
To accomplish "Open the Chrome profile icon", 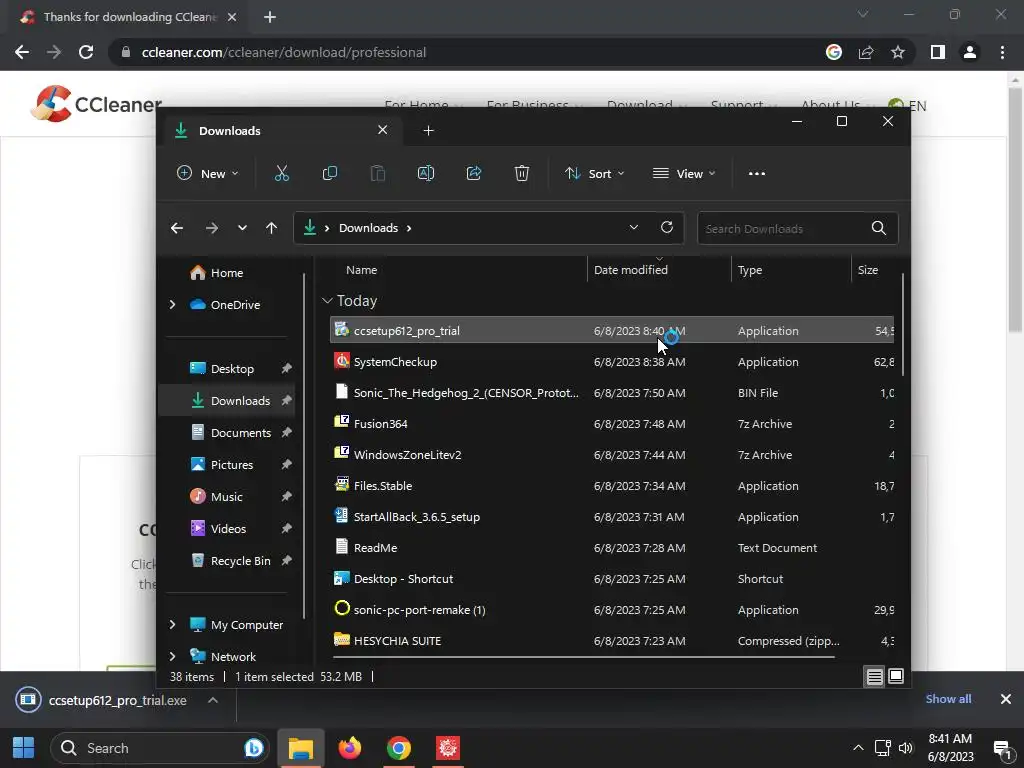I will [970, 52].
